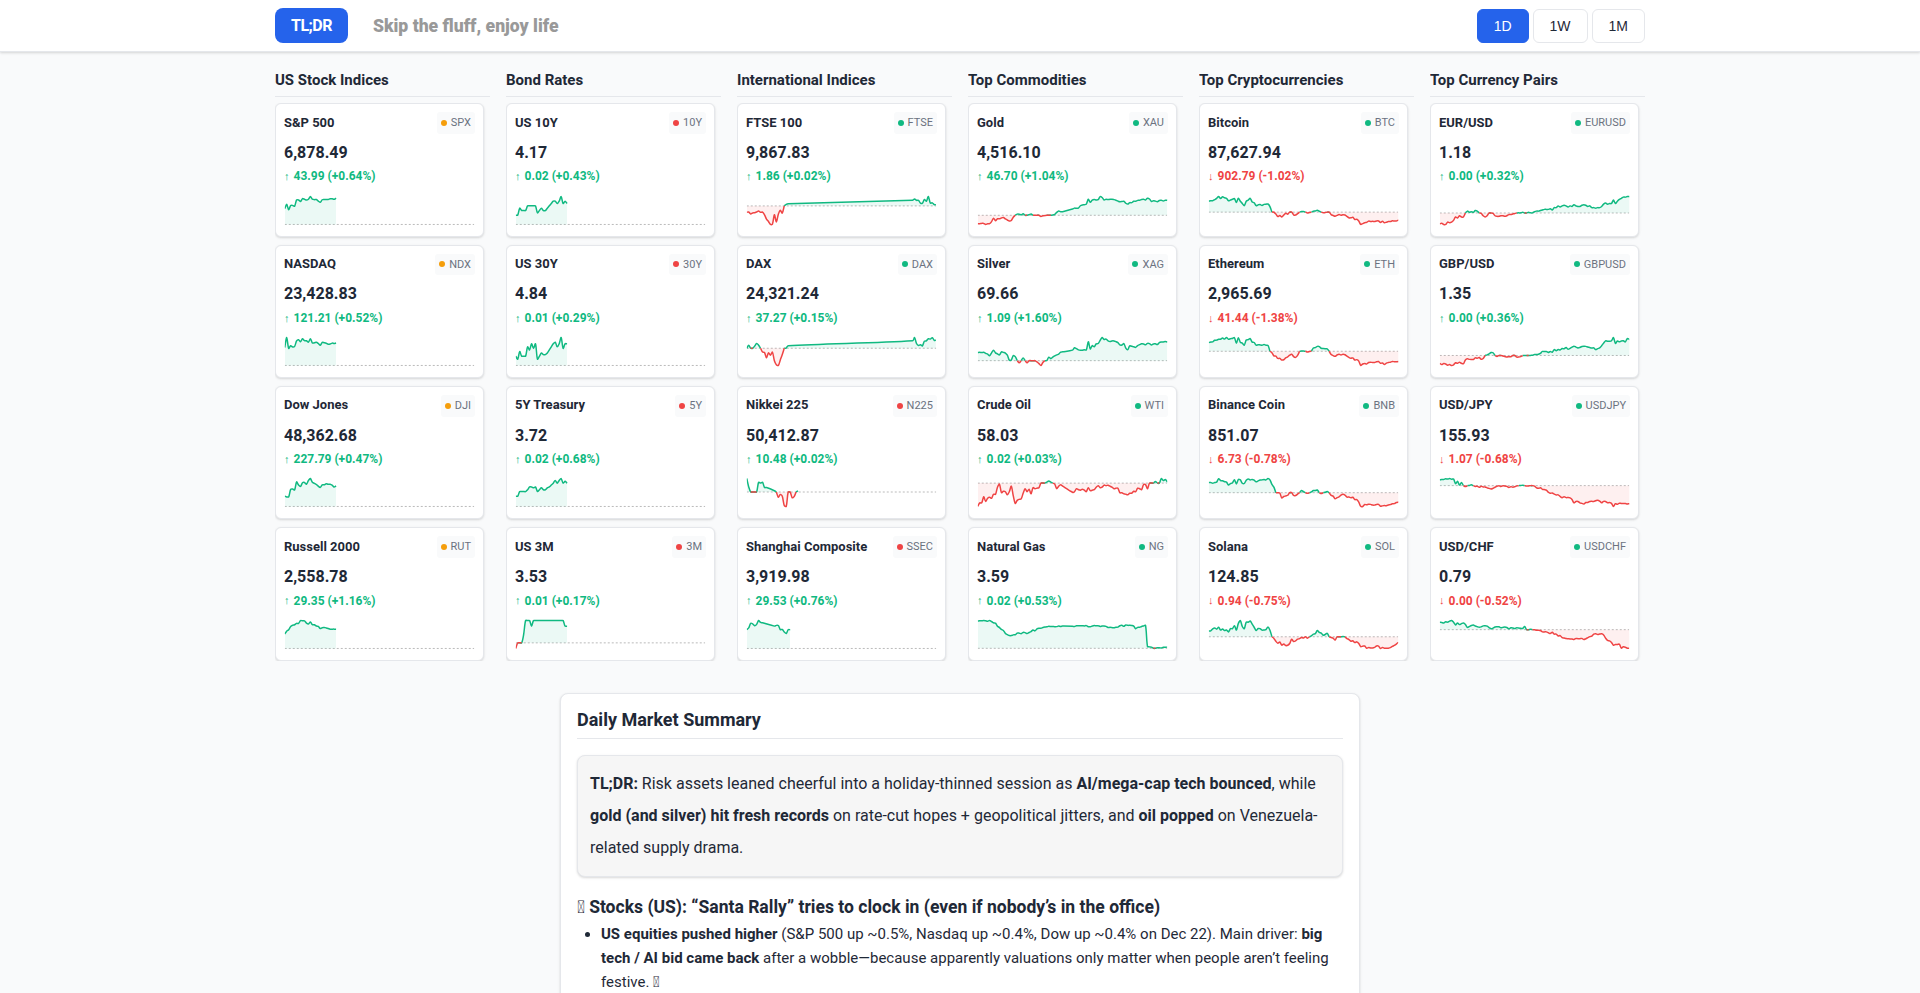Select the 1M timeframe
Image resolution: width=1920 pixels, height=993 pixels.
coord(1617,26)
